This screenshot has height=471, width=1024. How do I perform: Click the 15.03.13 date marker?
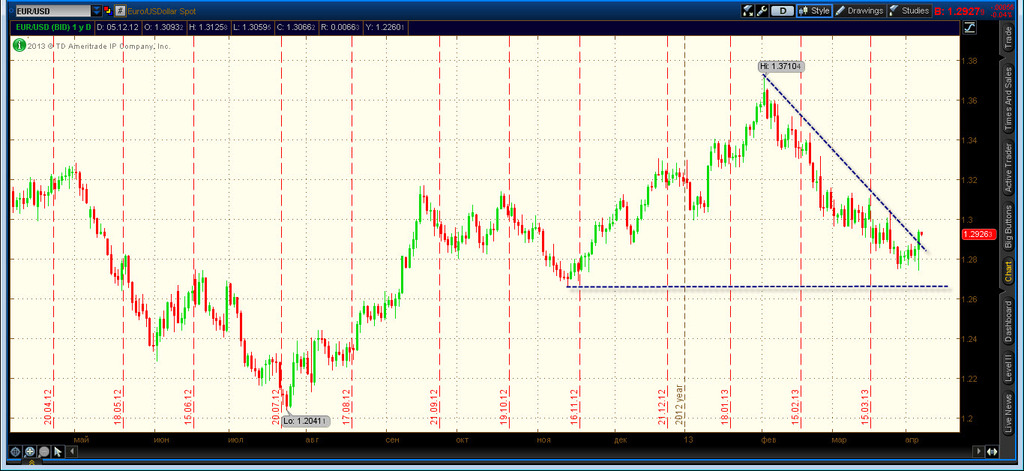pos(865,408)
